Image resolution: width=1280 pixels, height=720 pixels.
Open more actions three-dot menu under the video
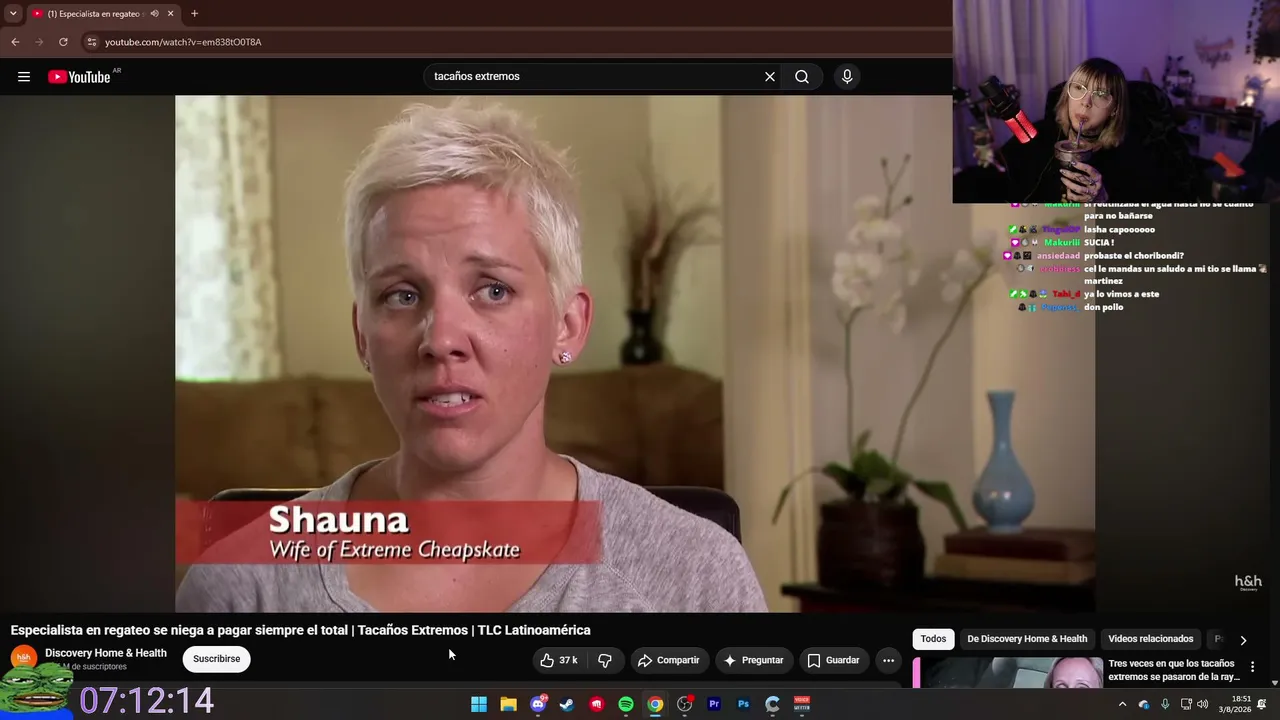coord(888,660)
